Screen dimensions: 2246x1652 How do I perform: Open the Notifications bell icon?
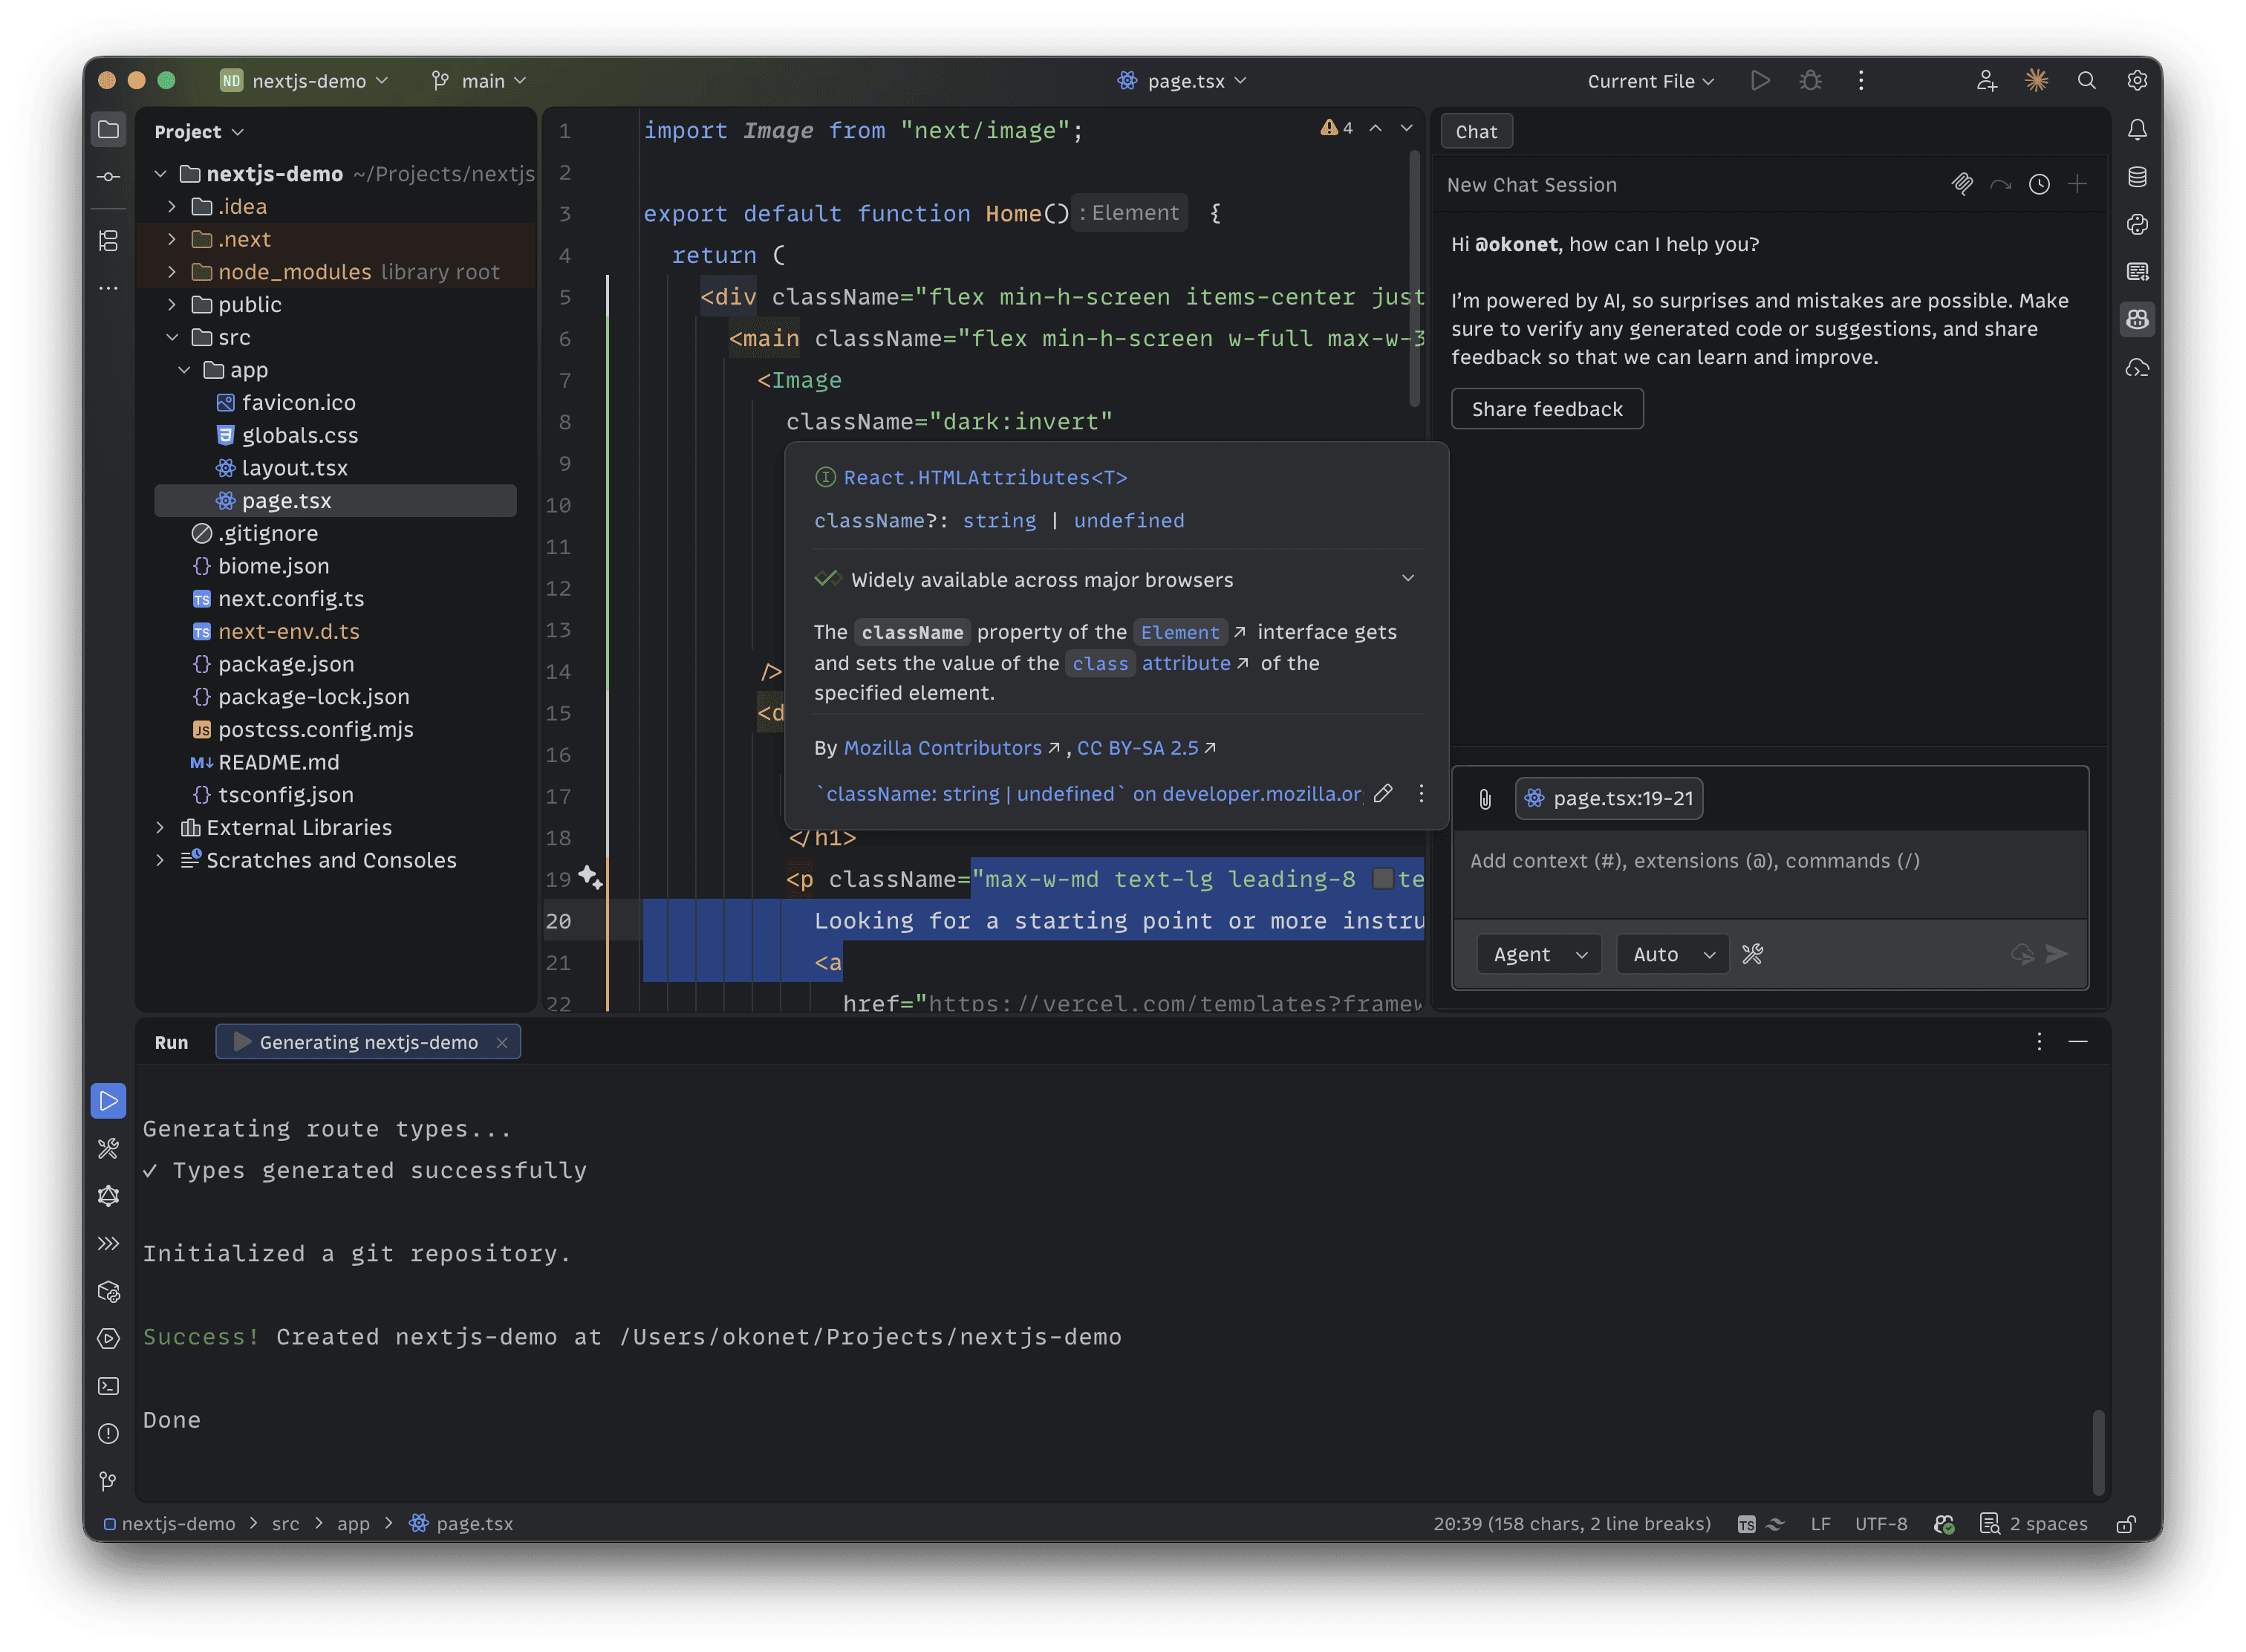2137,130
